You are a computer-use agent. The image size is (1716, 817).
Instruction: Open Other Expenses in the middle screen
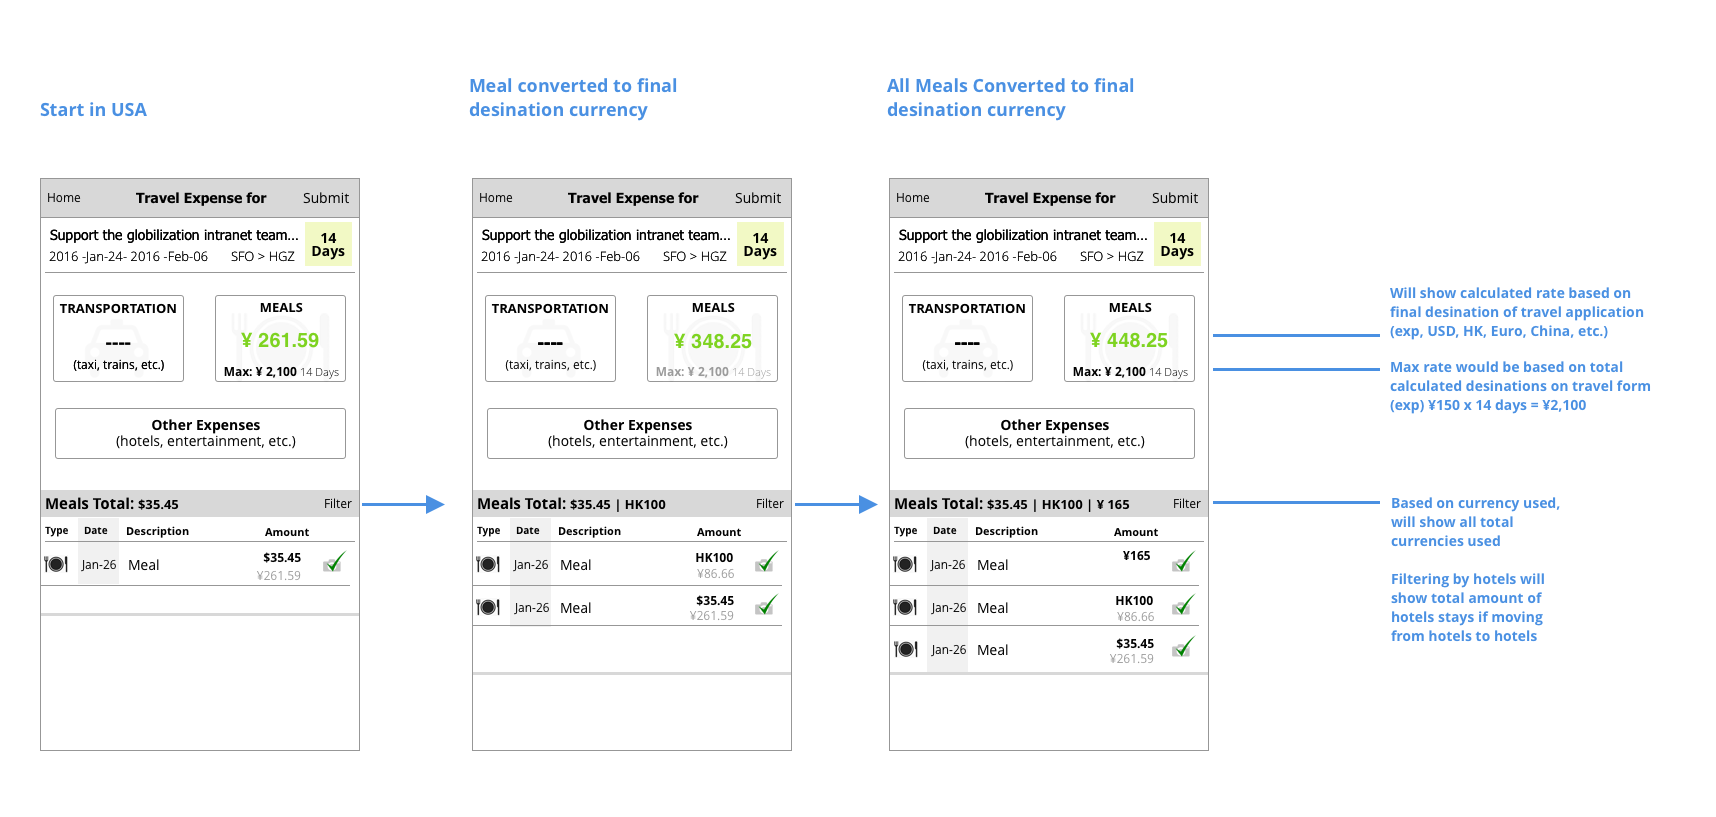[632, 433]
